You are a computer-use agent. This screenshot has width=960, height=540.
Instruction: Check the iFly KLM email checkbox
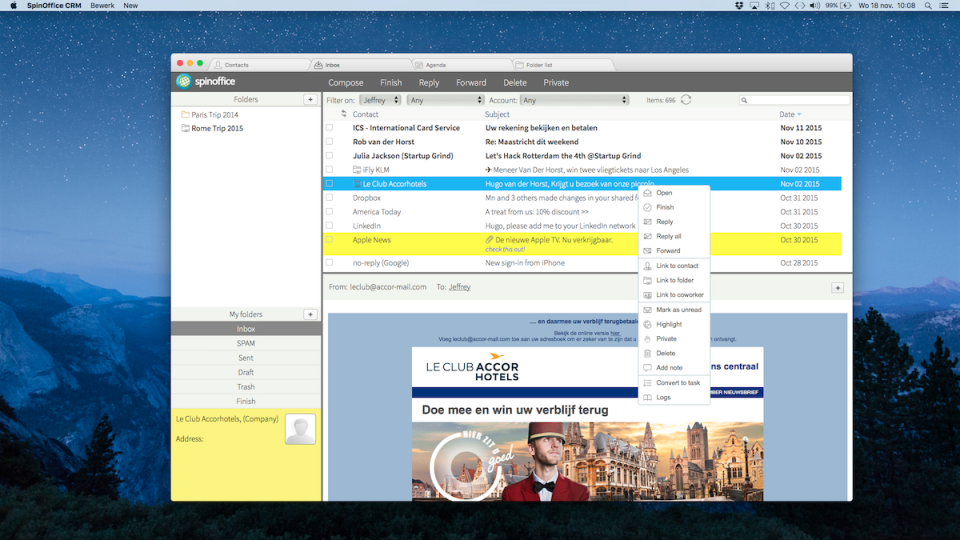pos(329,170)
